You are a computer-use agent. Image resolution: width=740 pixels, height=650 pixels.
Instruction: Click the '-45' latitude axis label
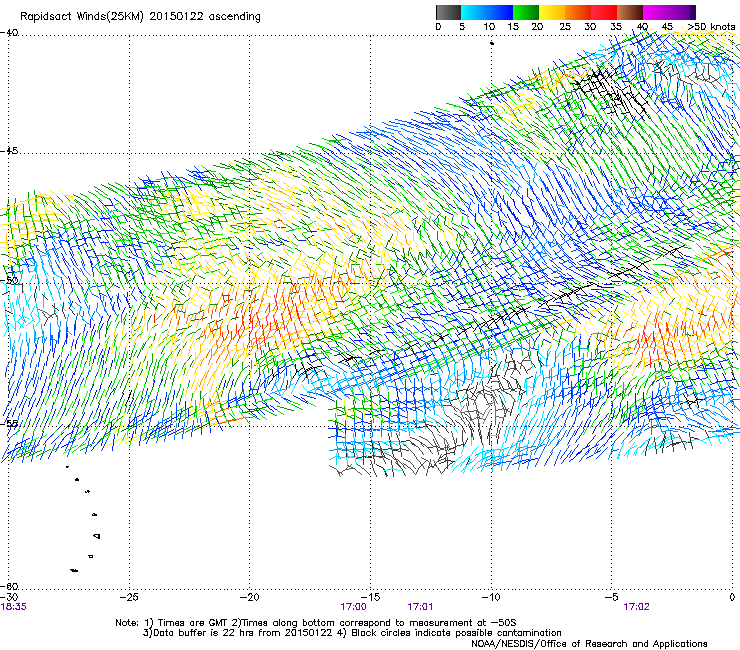click(9, 151)
